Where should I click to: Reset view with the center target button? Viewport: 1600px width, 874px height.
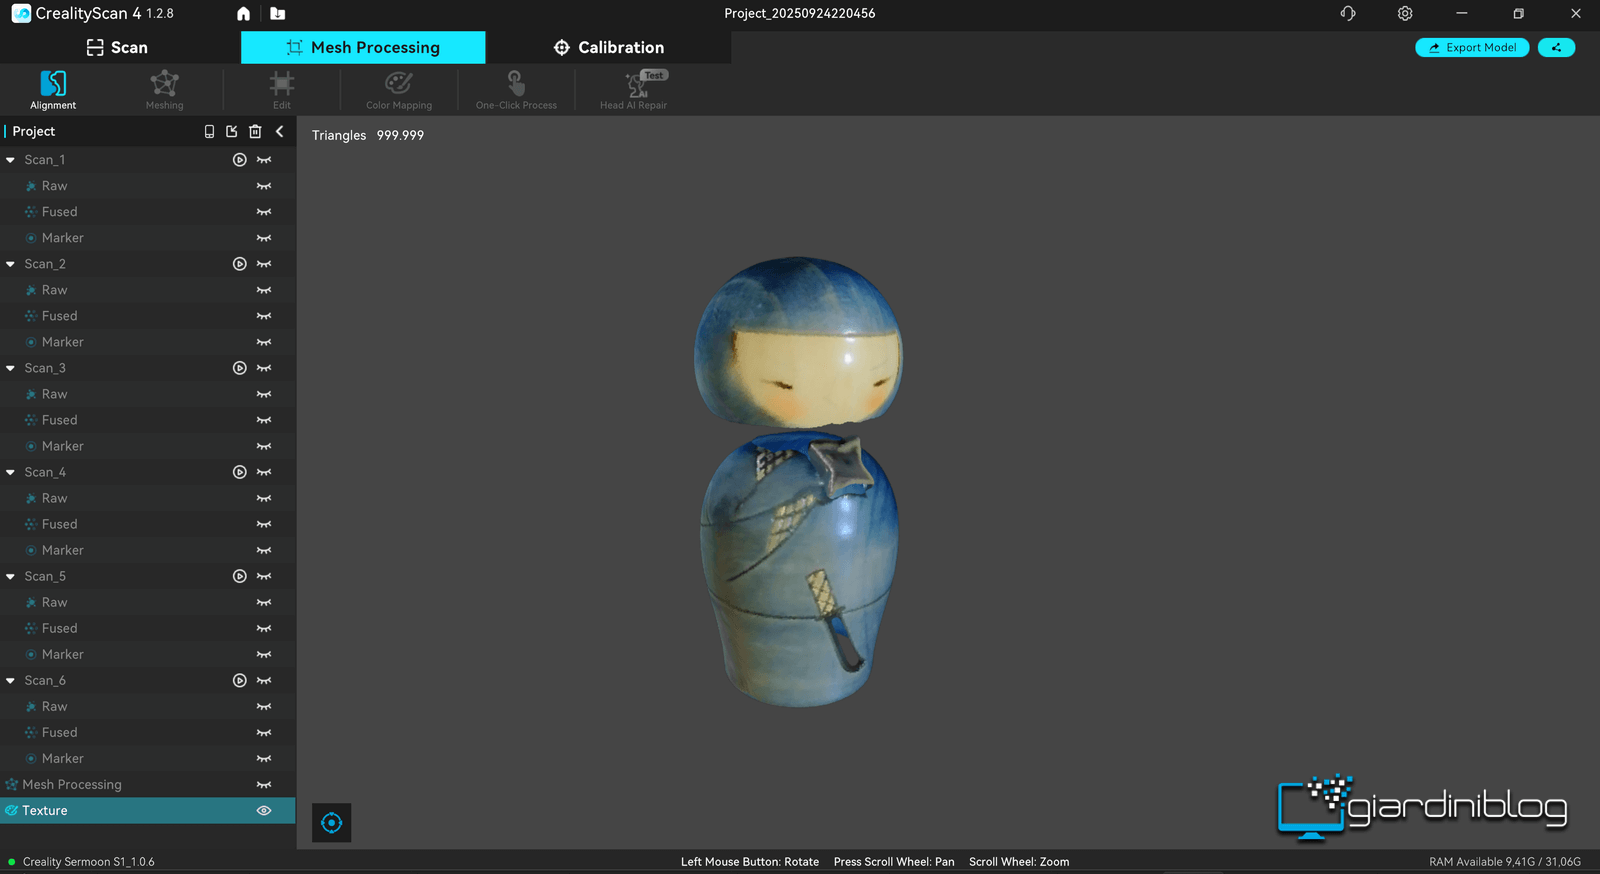pyautogui.click(x=332, y=823)
